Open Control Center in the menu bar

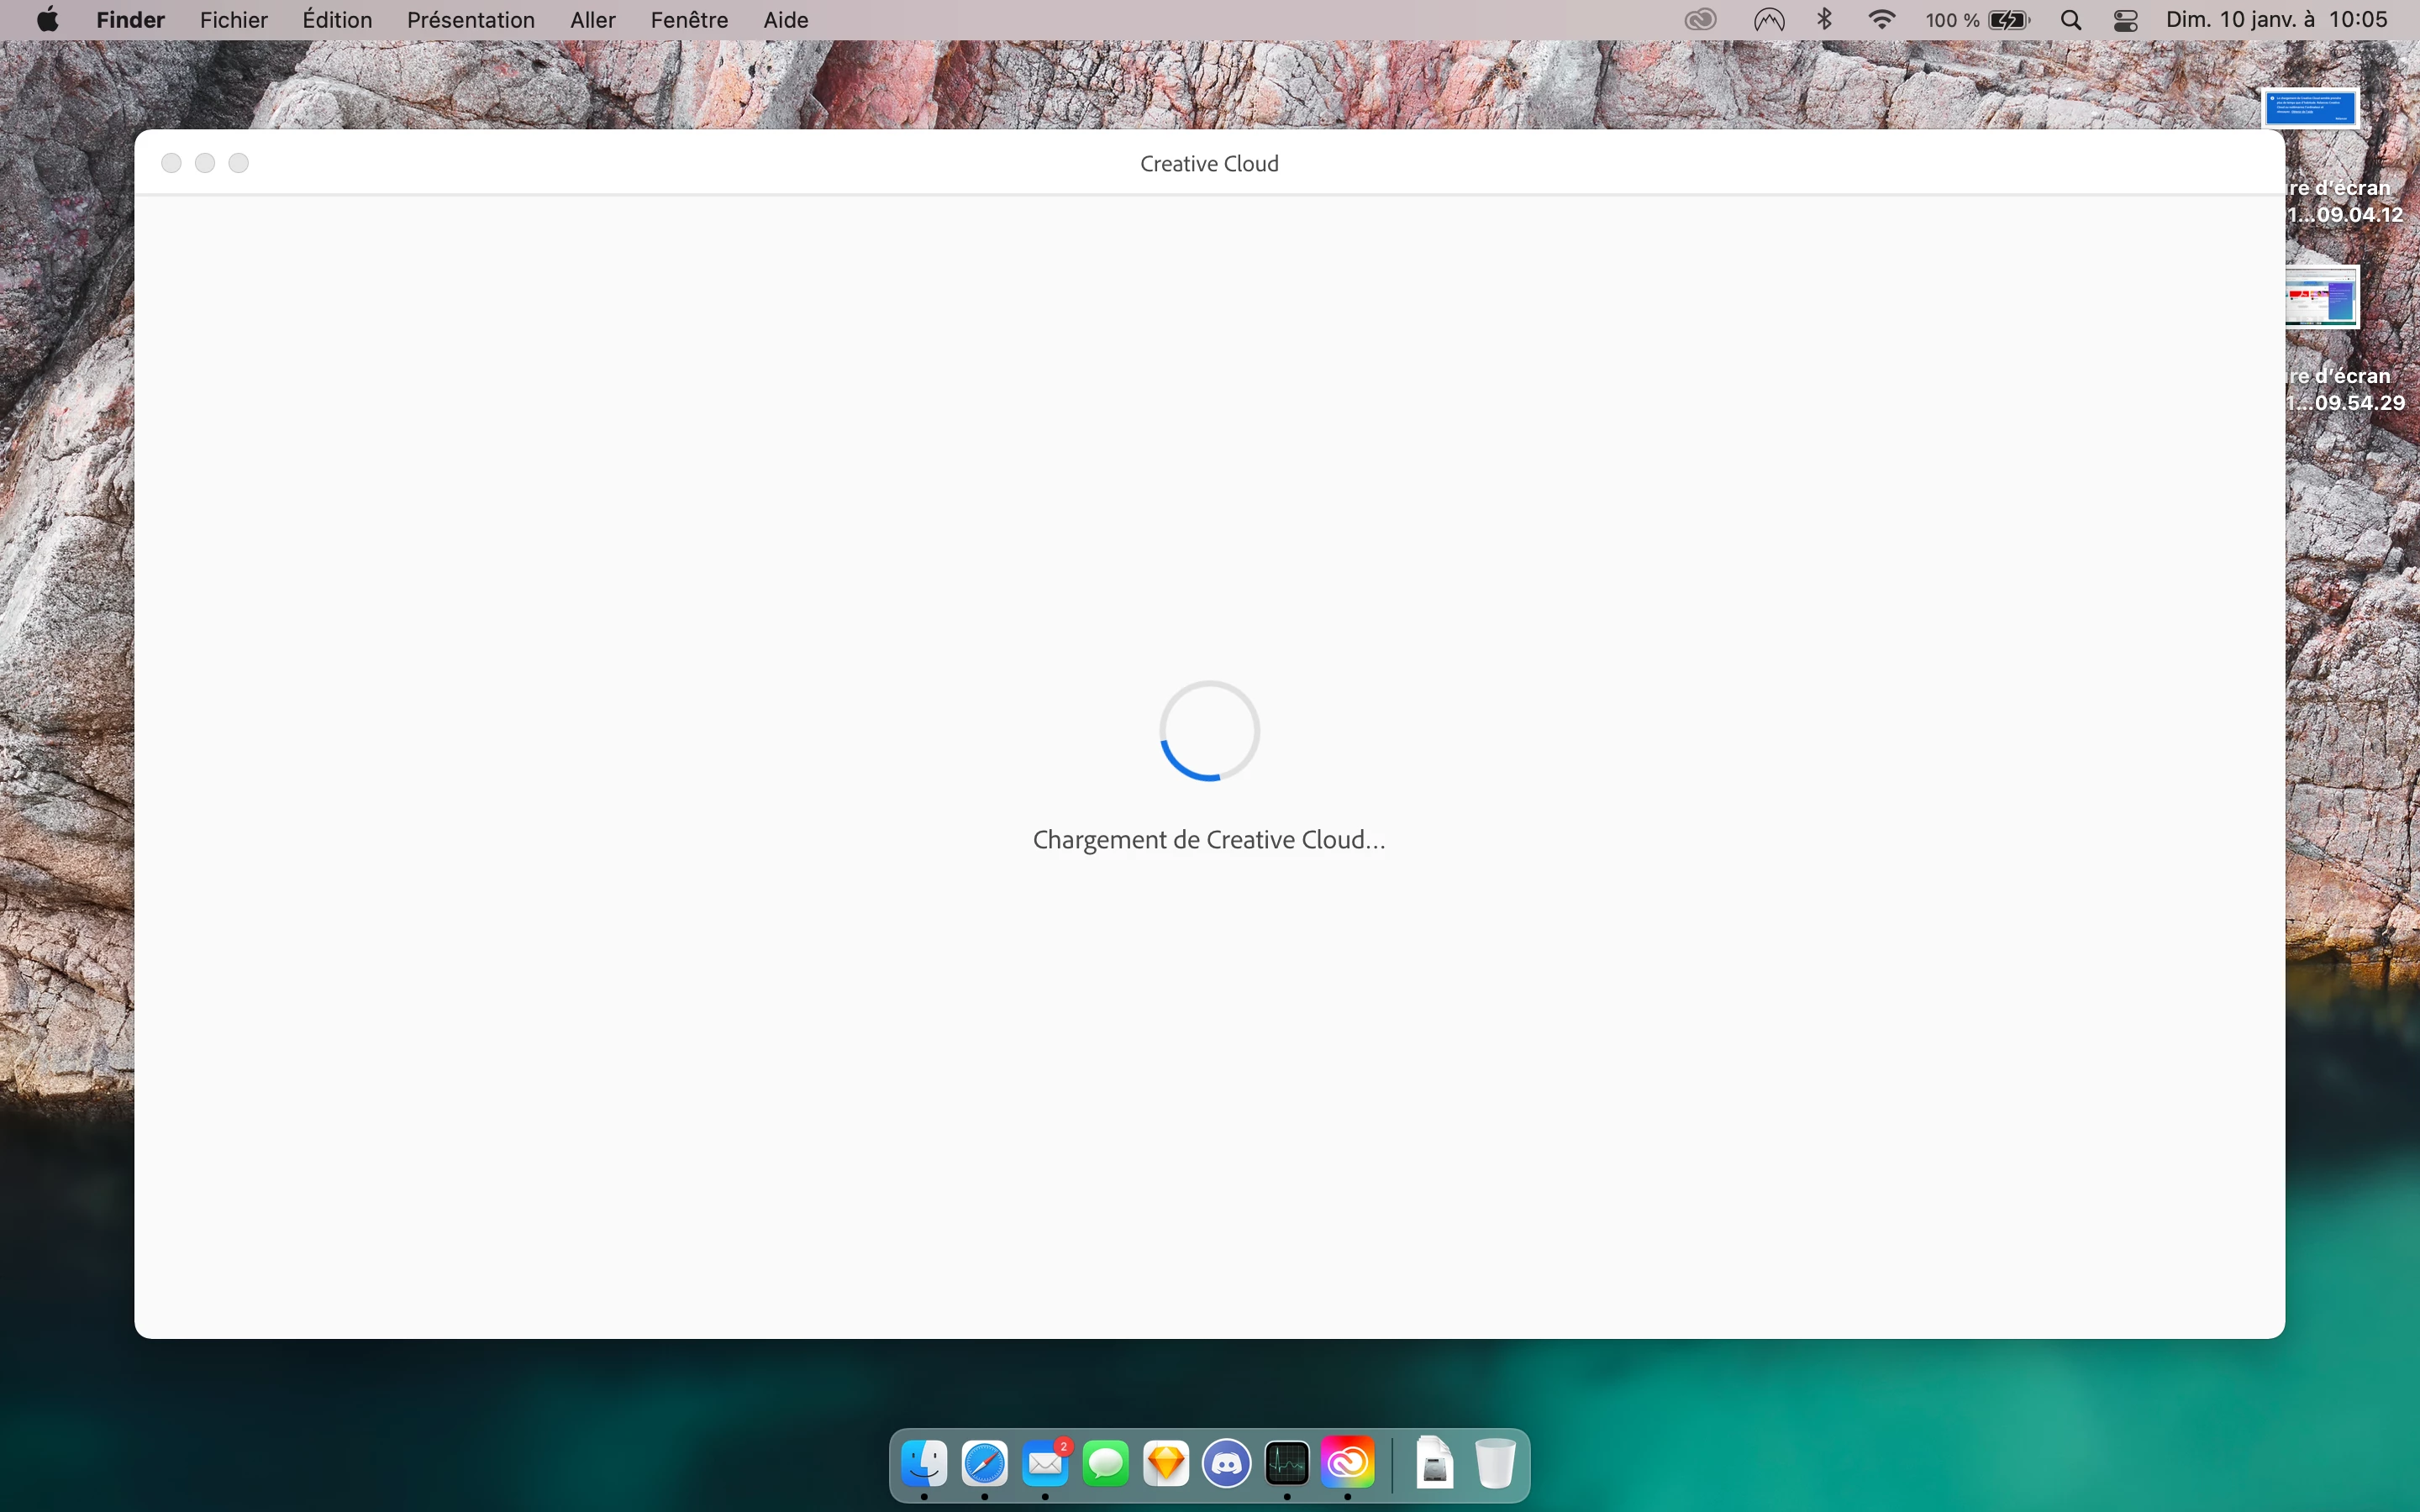2126,20
